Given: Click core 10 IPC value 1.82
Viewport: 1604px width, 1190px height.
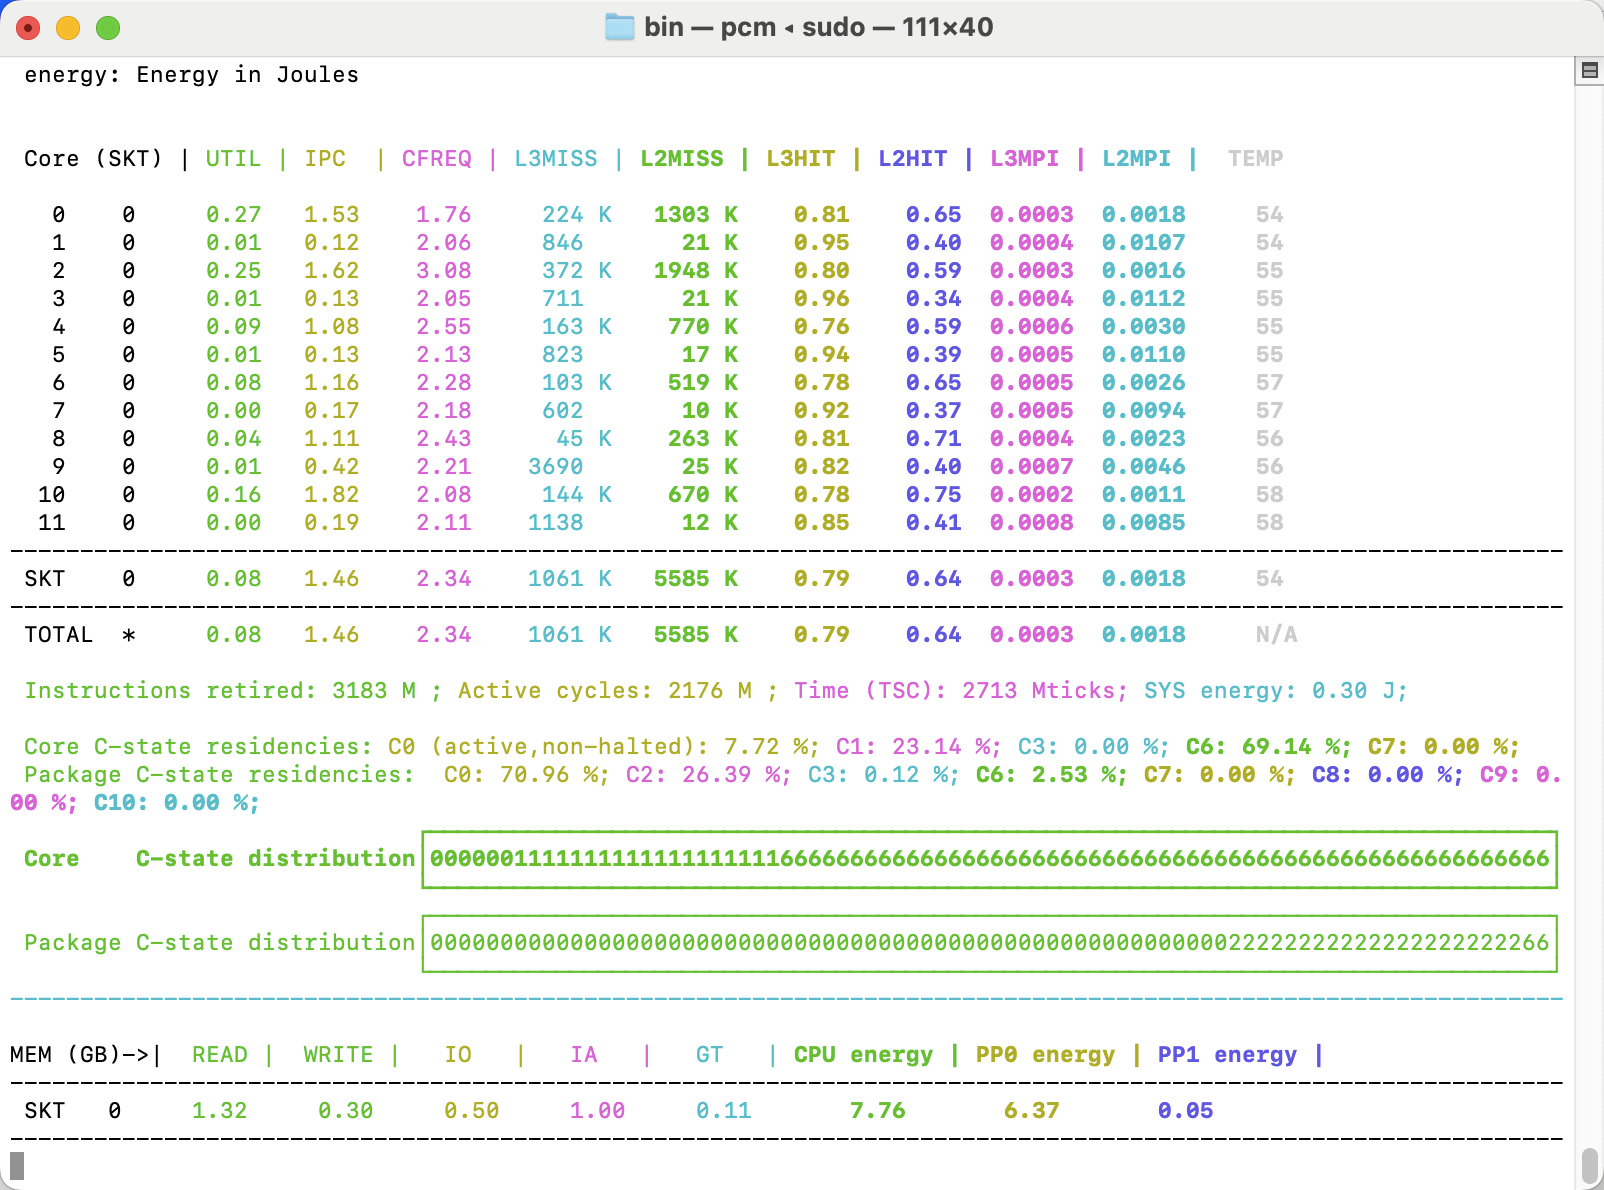Looking at the screenshot, I should [x=332, y=495].
